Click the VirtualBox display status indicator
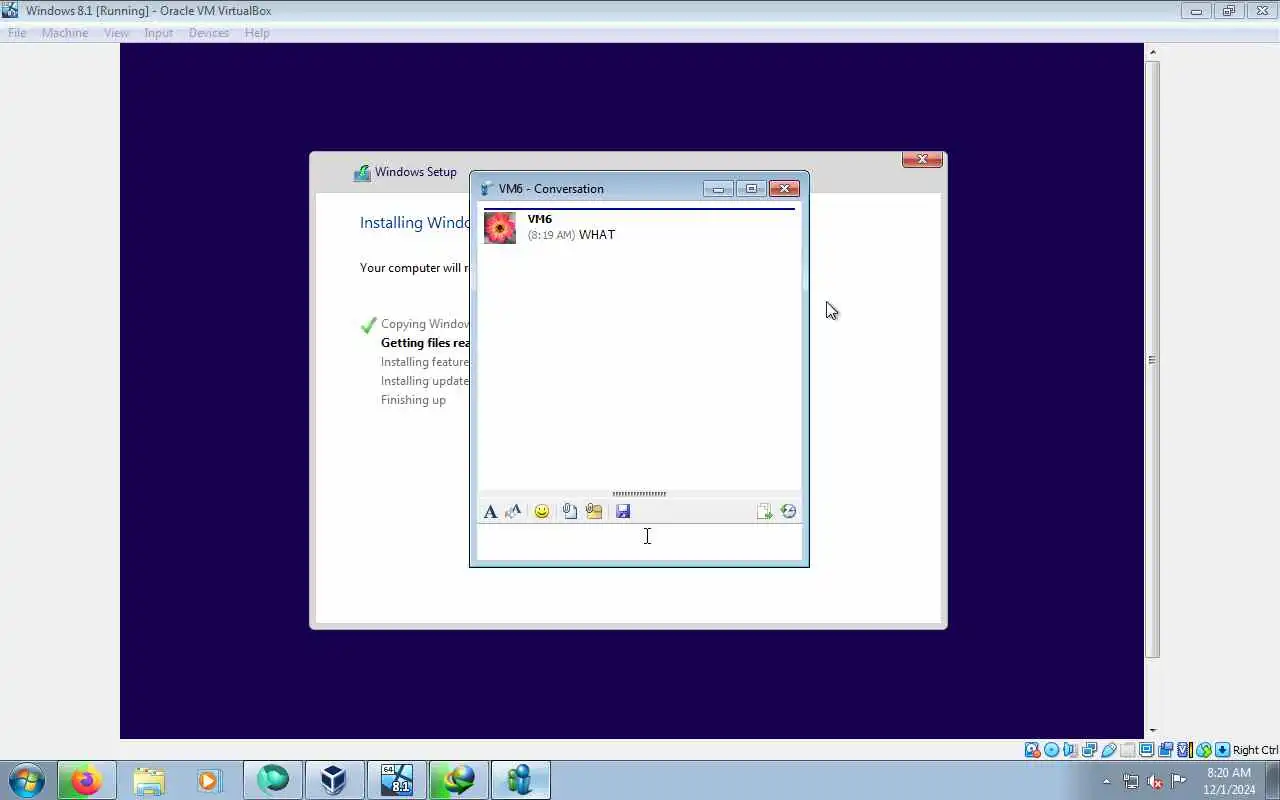This screenshot has height=800, width=1280. [1147, 750]
